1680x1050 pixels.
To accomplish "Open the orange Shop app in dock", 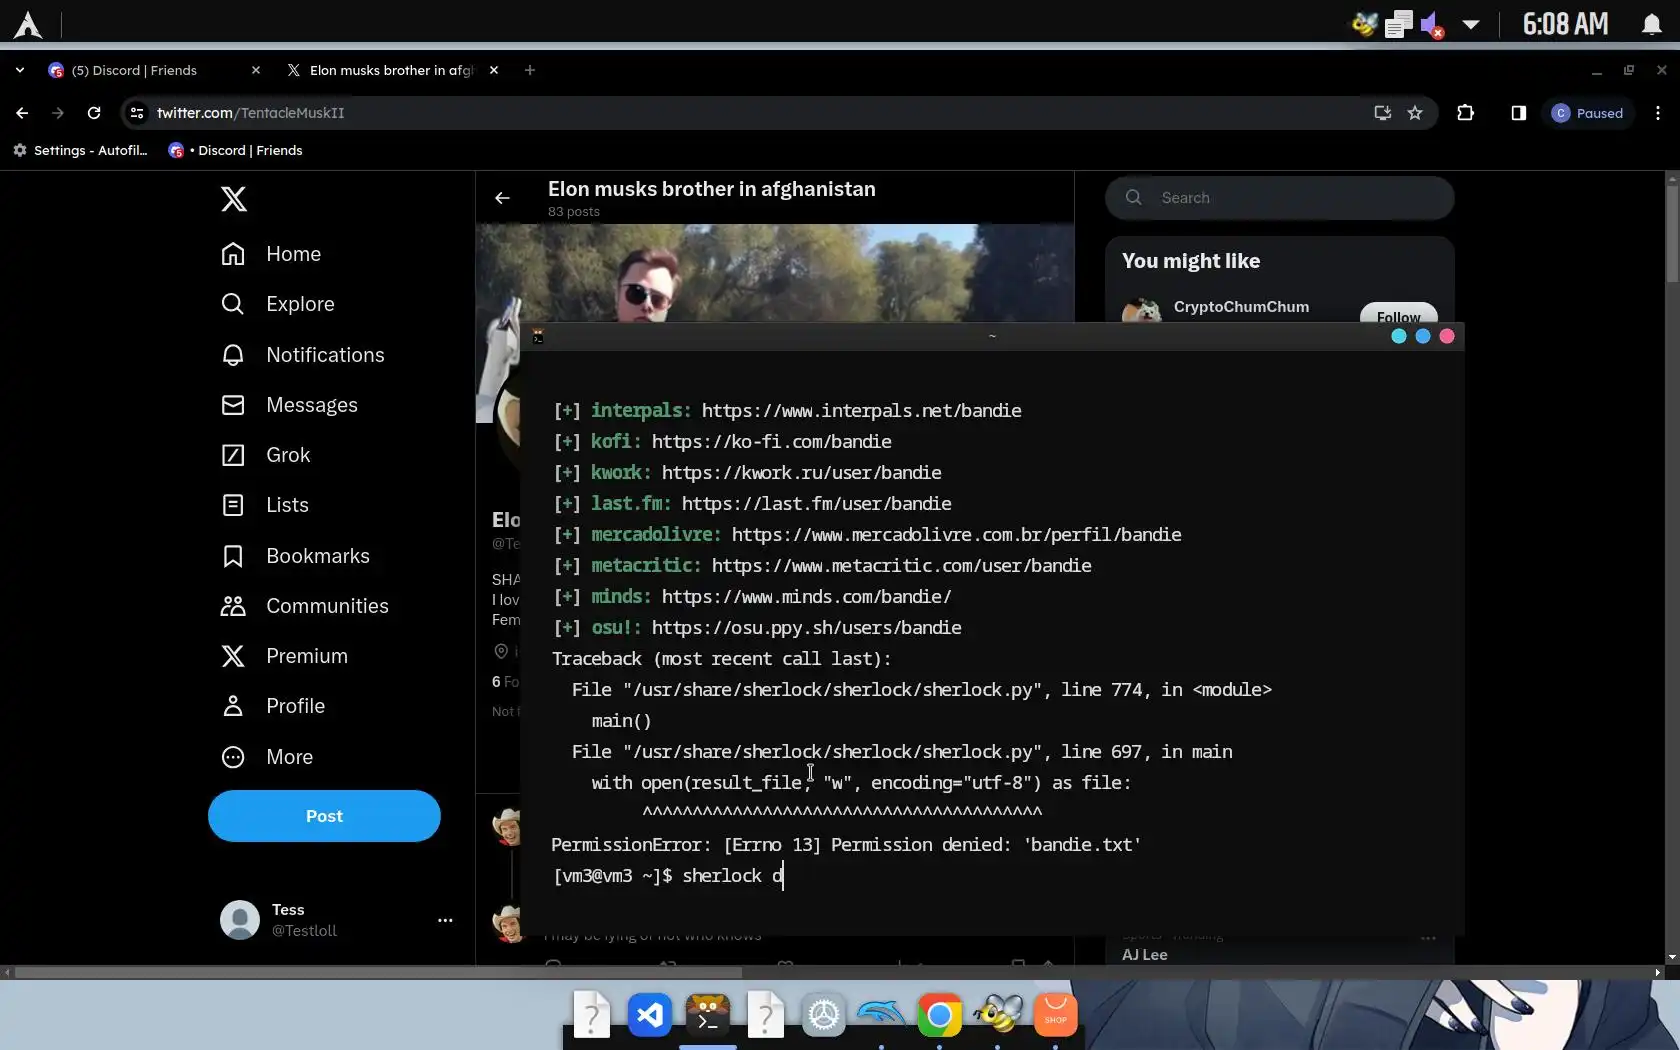I will pyautogui.click(x=1056, y=1016).
